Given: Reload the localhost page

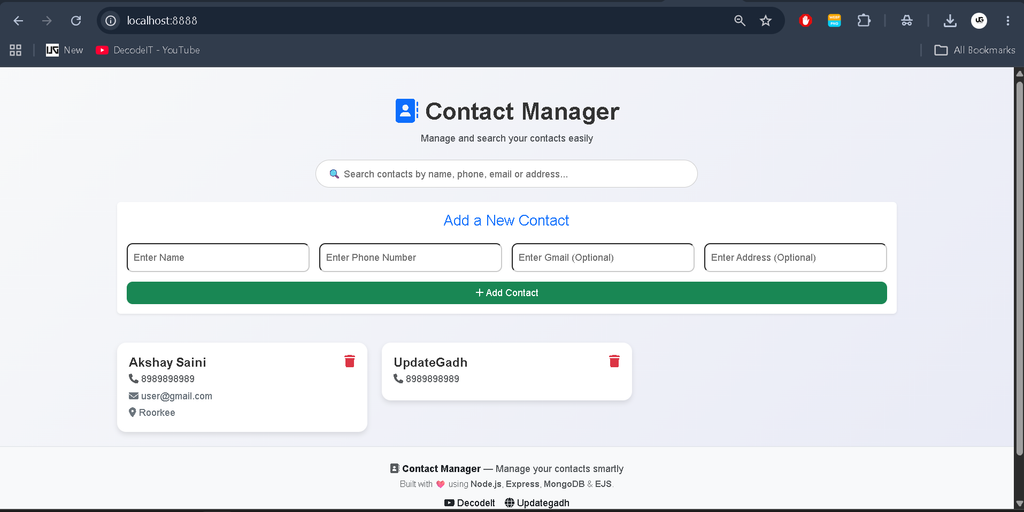Looking at the screenshot, I should tap(76, 21).
